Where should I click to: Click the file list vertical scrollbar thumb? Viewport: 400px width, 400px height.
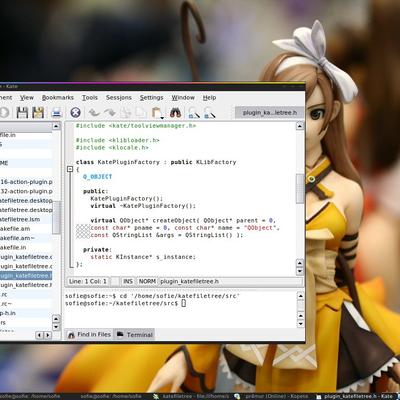click(x=56, y=217)
